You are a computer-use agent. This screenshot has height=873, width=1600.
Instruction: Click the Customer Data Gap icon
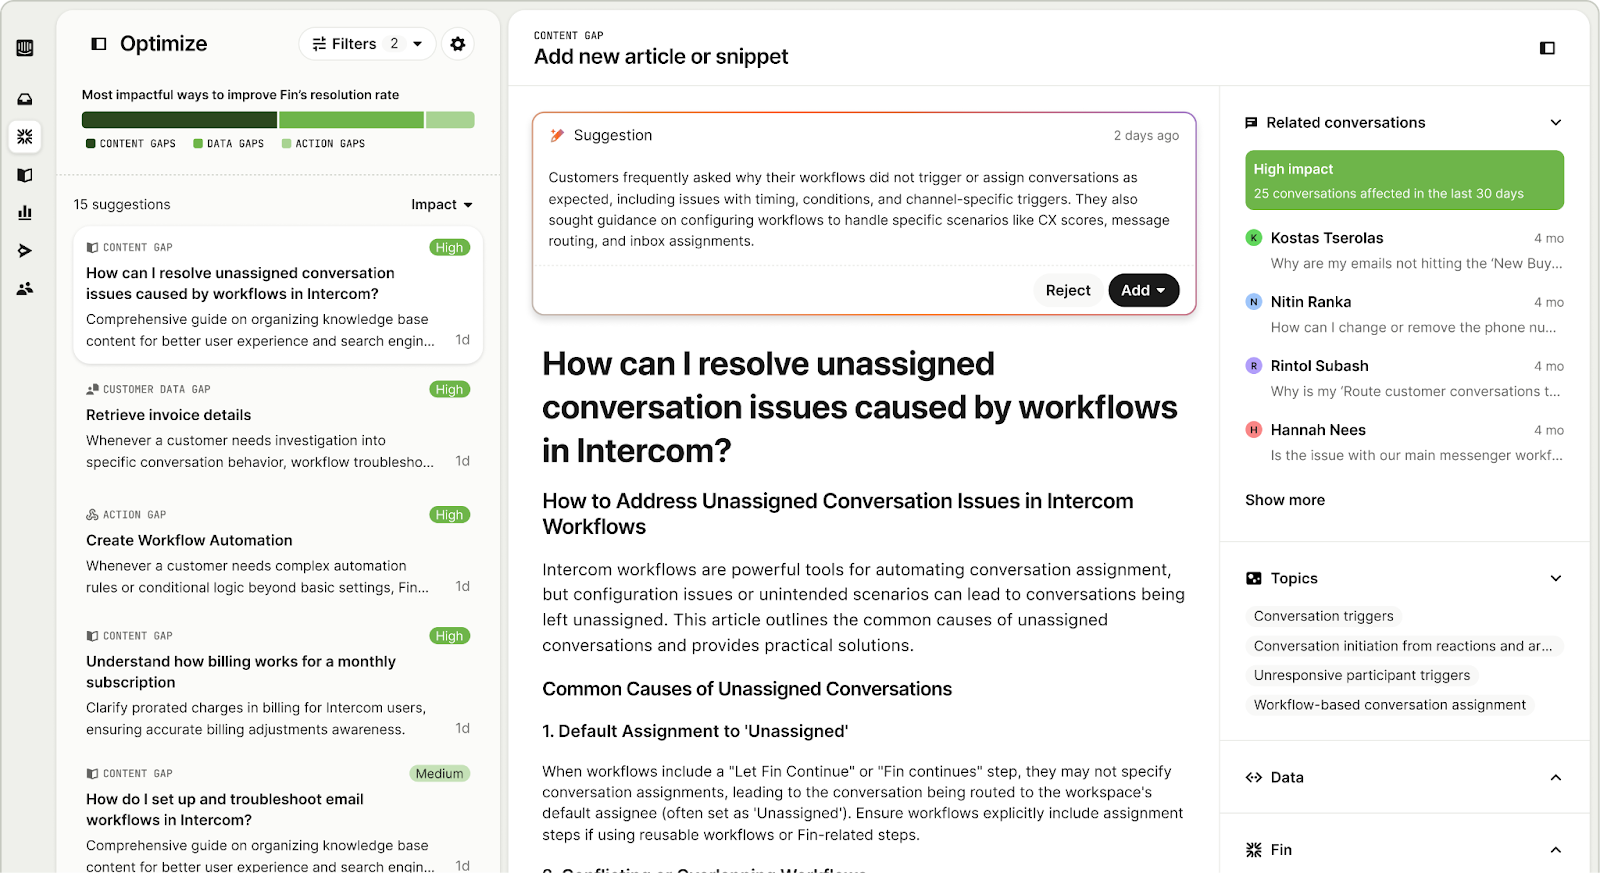click(92, 390)
